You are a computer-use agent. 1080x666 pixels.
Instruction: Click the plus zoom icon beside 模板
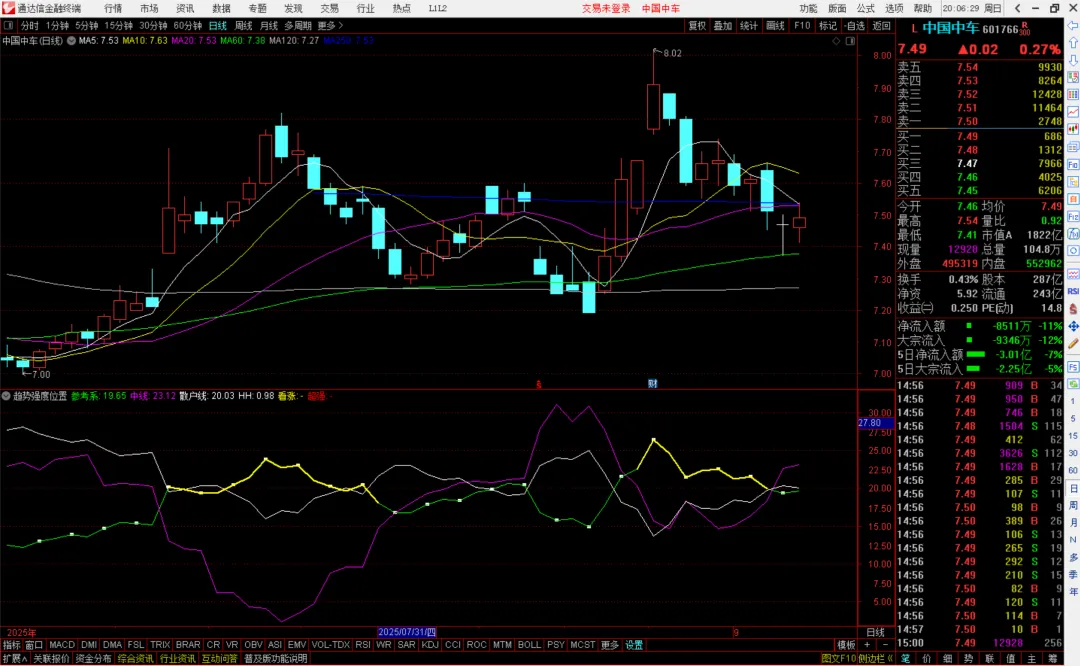point(867,645)
